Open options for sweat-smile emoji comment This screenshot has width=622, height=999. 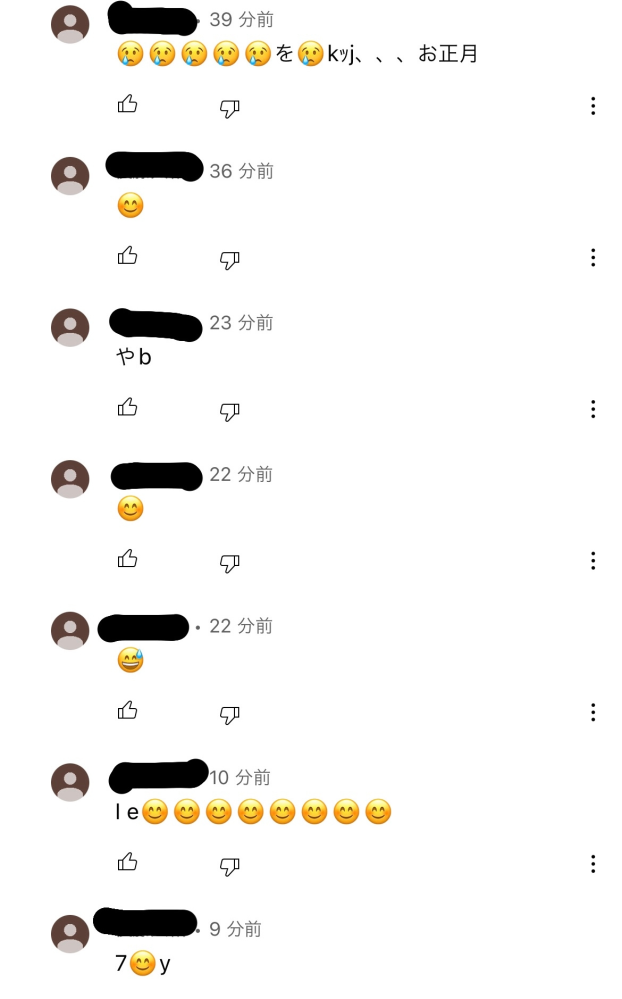[x=593, y=712]
